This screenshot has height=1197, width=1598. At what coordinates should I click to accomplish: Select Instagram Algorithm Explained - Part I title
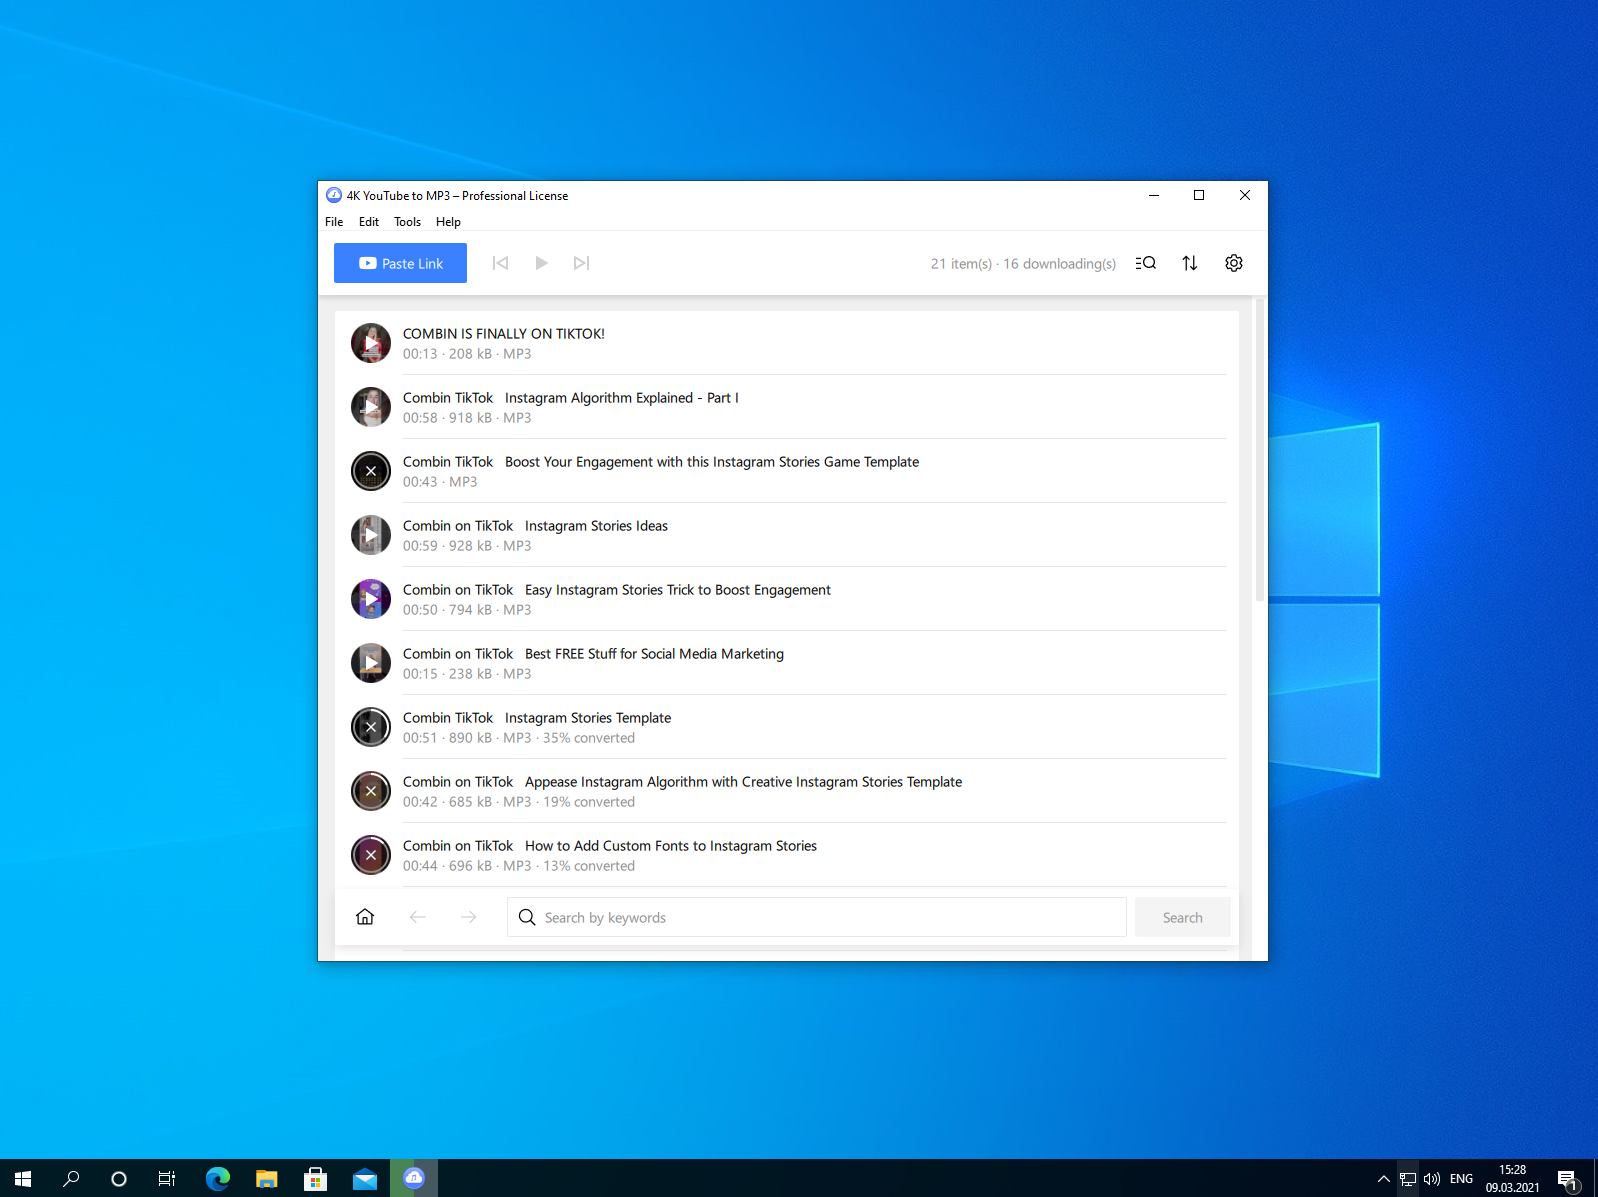571,398
